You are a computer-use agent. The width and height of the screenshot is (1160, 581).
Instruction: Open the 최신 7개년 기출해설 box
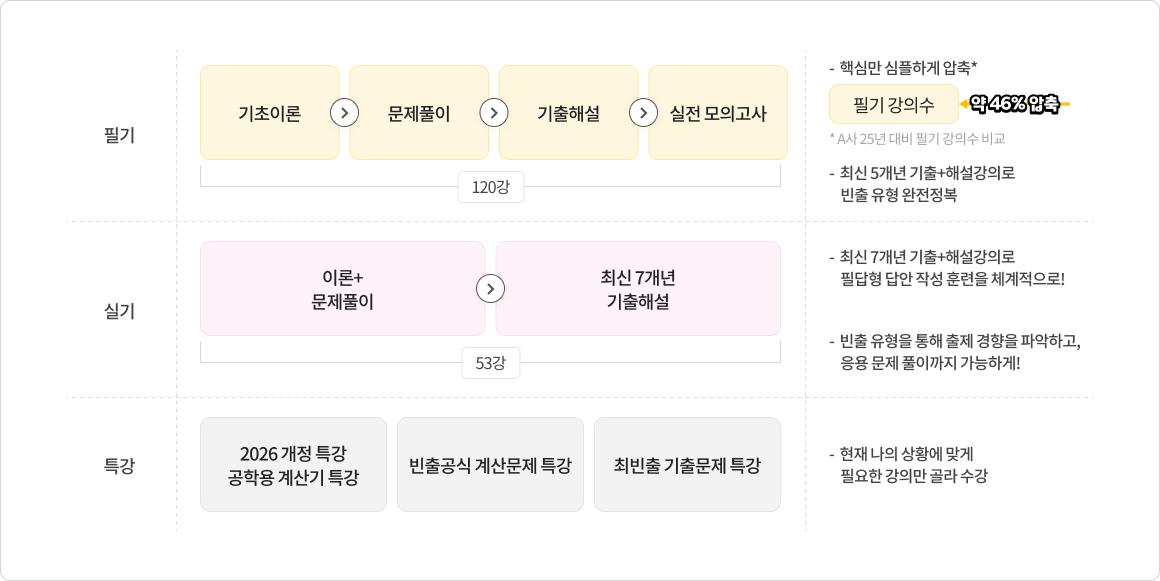[638, 289]
